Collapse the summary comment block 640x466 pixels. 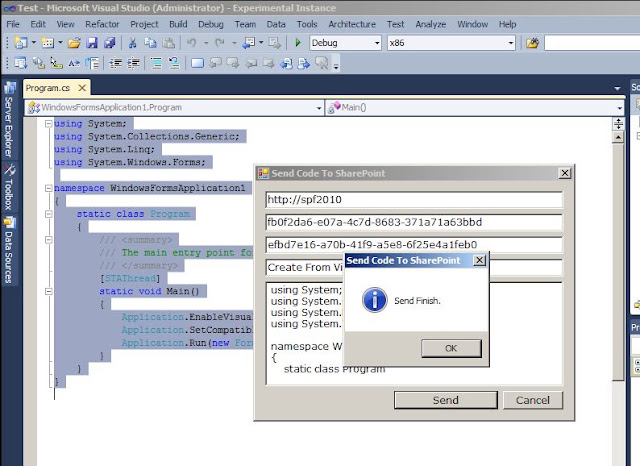point(49,240)
